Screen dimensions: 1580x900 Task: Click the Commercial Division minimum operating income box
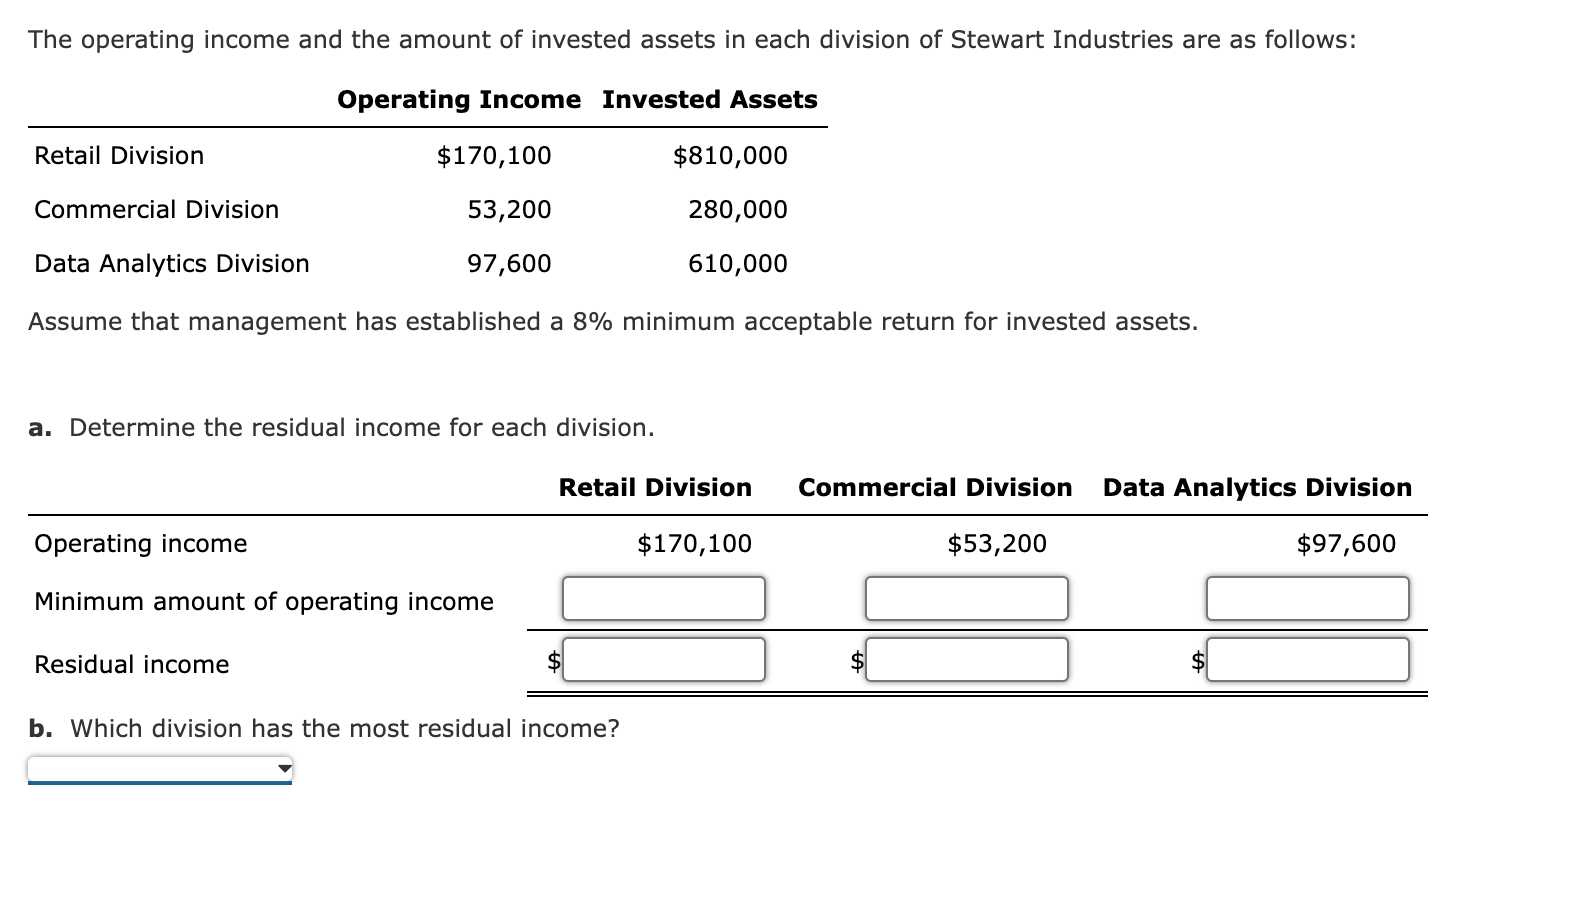(x=966, y=598)
